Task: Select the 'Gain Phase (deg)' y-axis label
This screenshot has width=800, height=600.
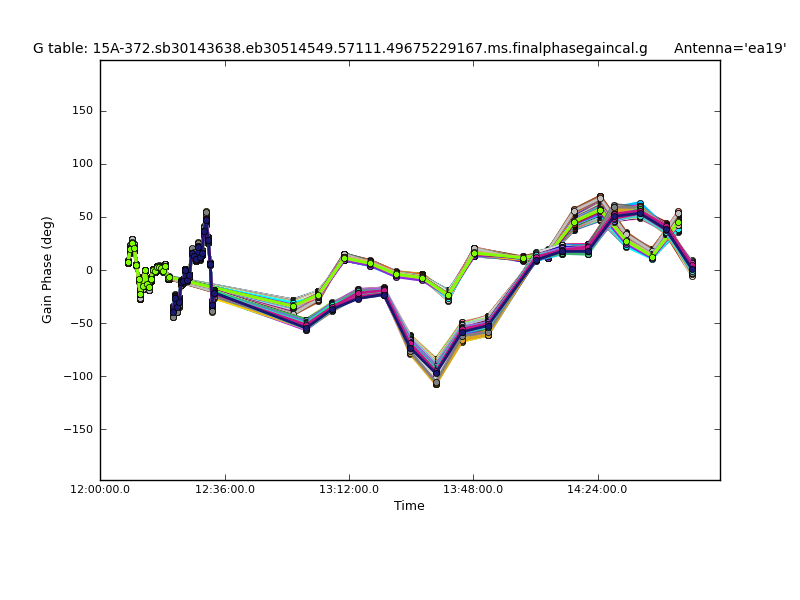Action: pos(47,270)
